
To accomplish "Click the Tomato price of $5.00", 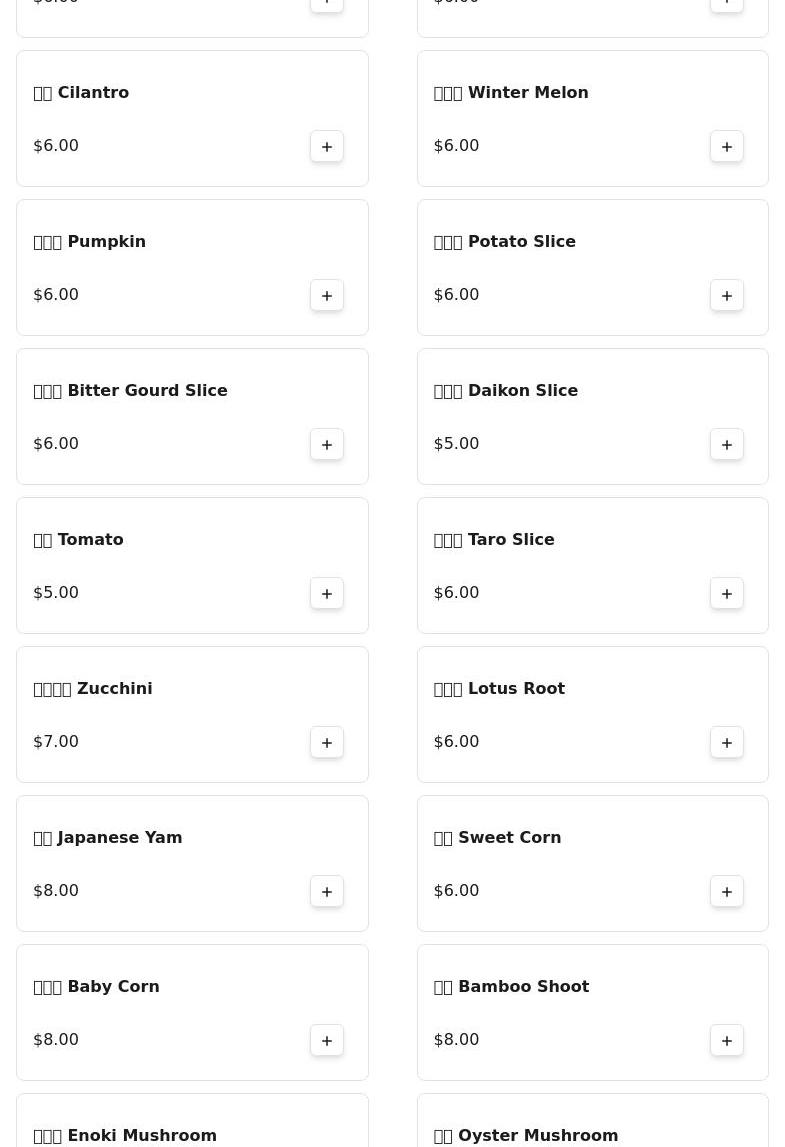I will coord(56,593).
